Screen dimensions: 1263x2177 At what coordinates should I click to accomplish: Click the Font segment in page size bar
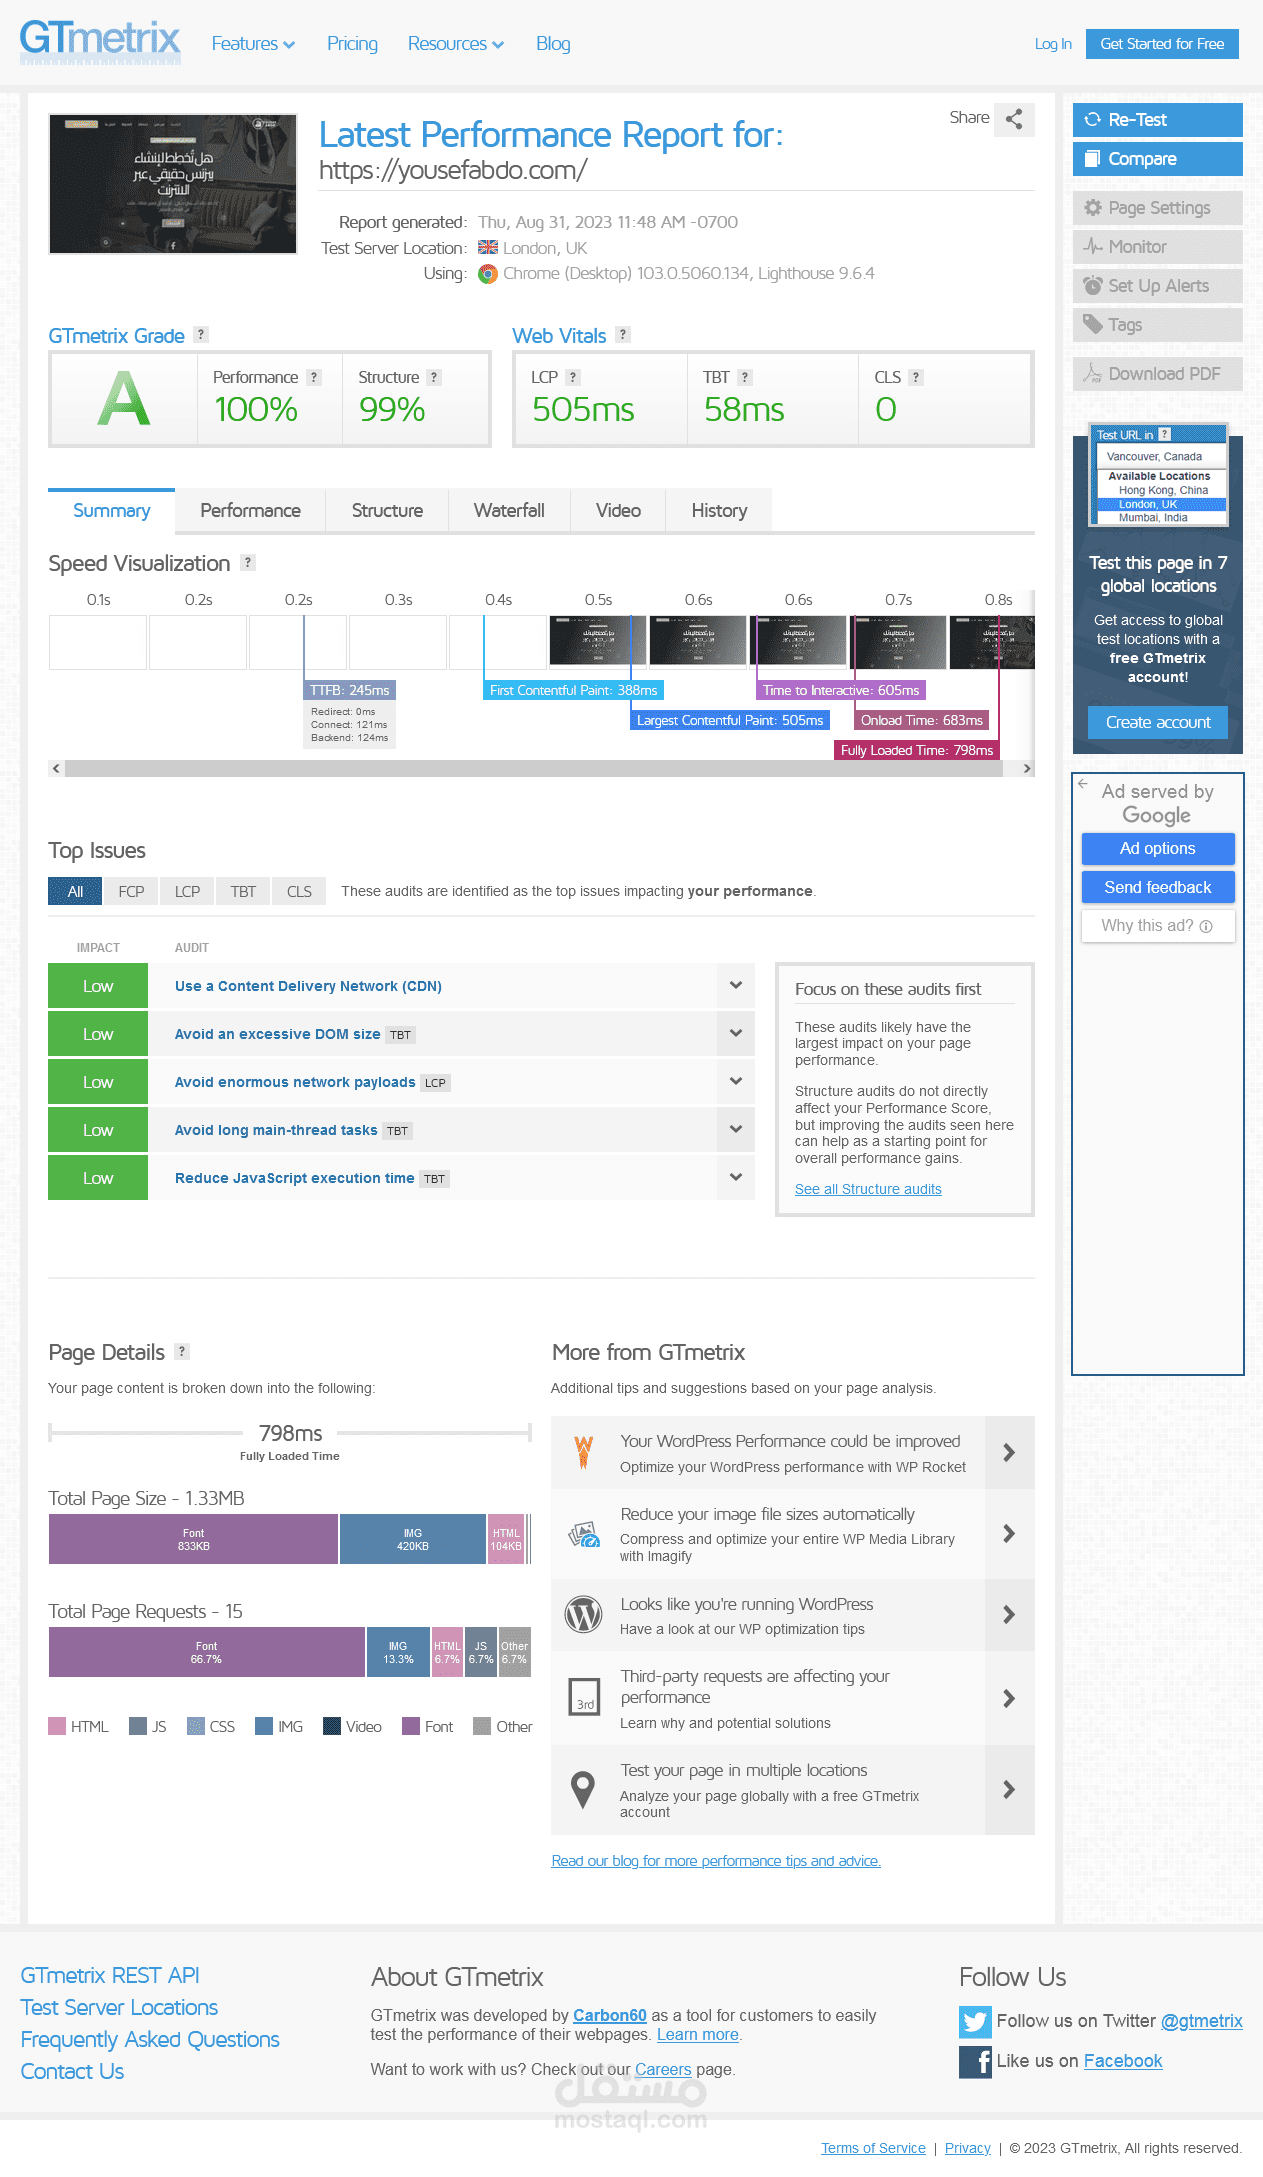(x=193, y=1539)
